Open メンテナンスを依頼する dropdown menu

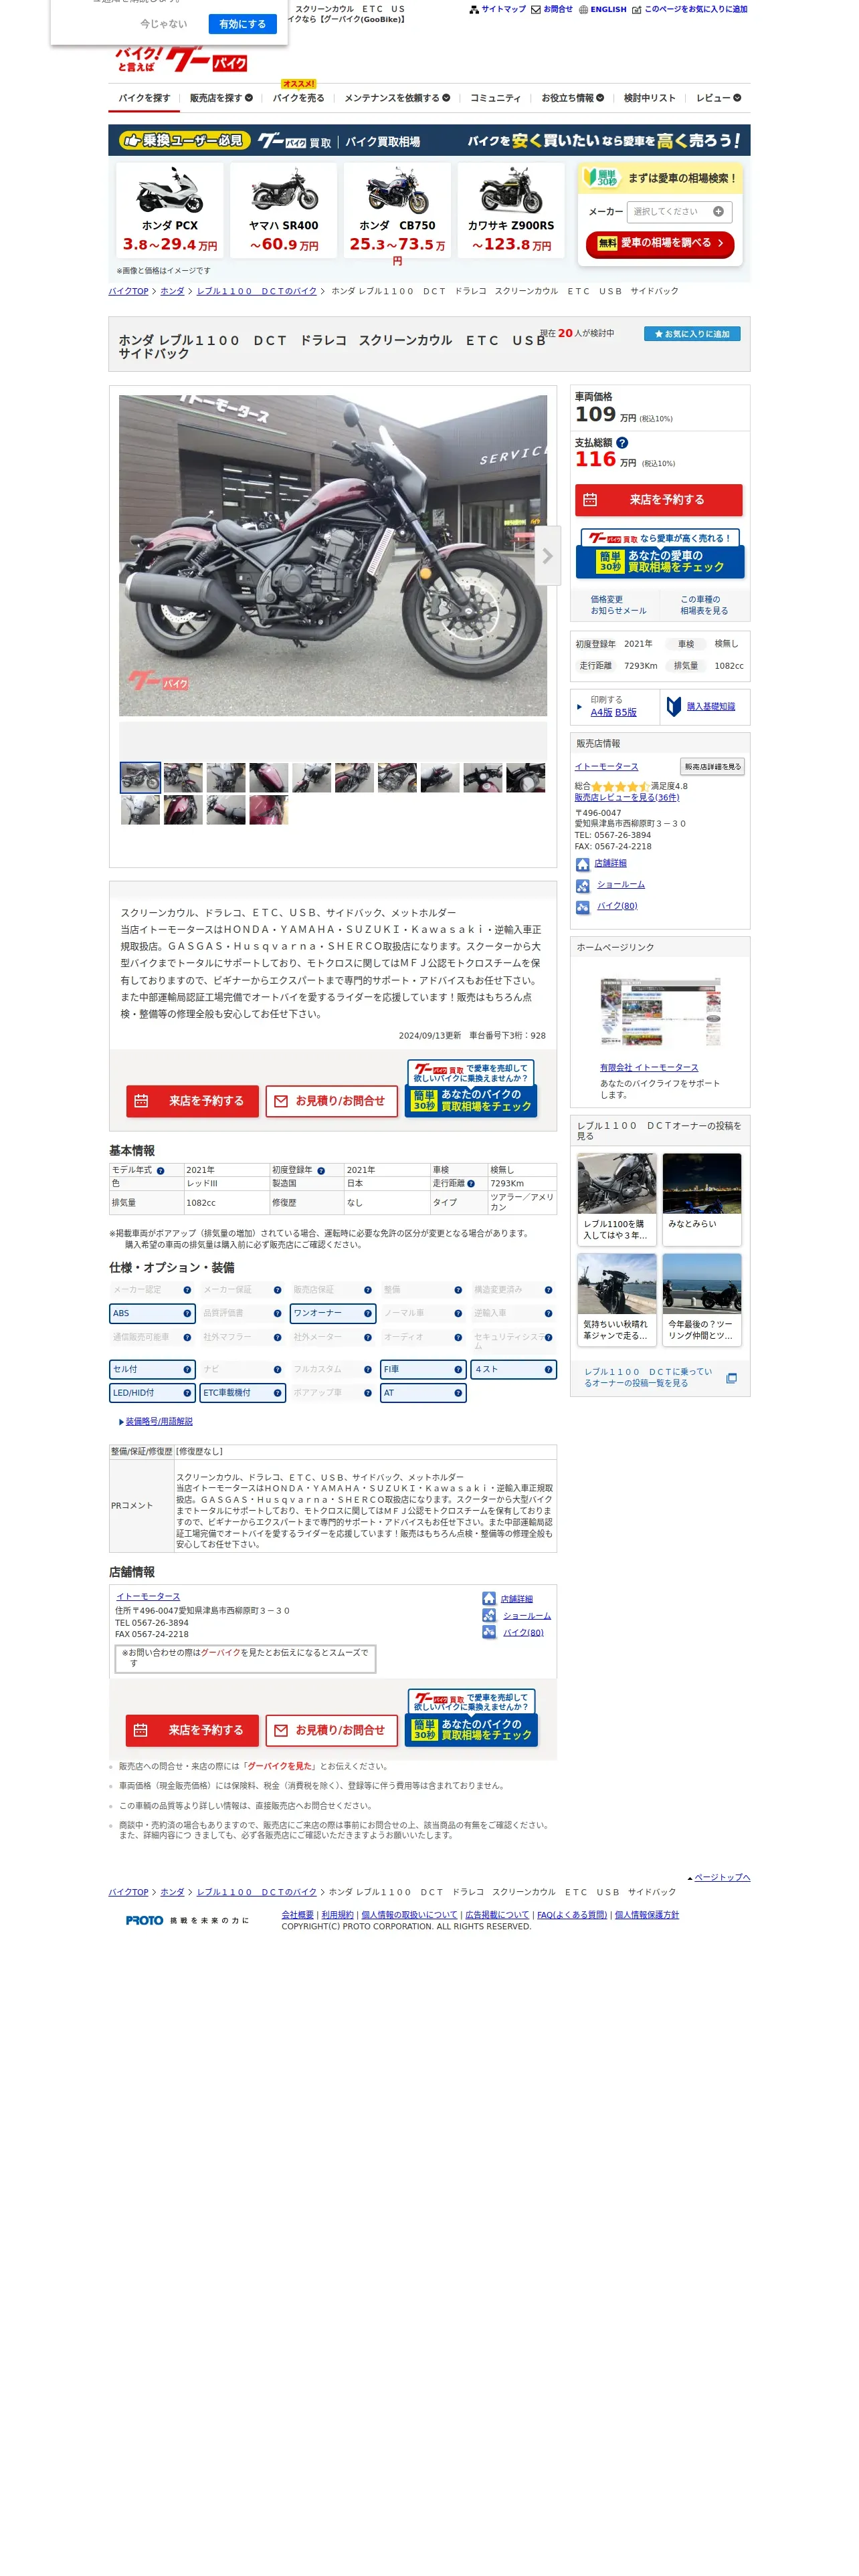pyautogui.click(x=397, y=98)
